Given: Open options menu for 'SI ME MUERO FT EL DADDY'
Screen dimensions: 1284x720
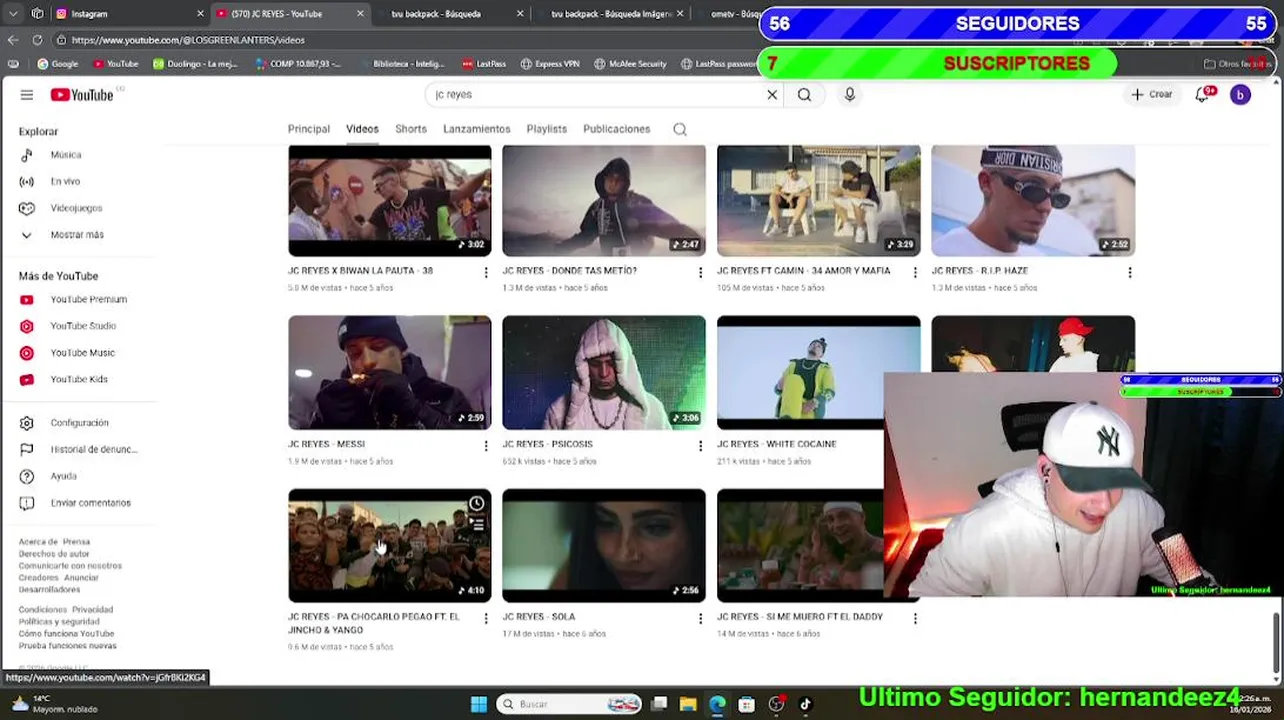Looking at the screenshot, I should click(915, 618).
